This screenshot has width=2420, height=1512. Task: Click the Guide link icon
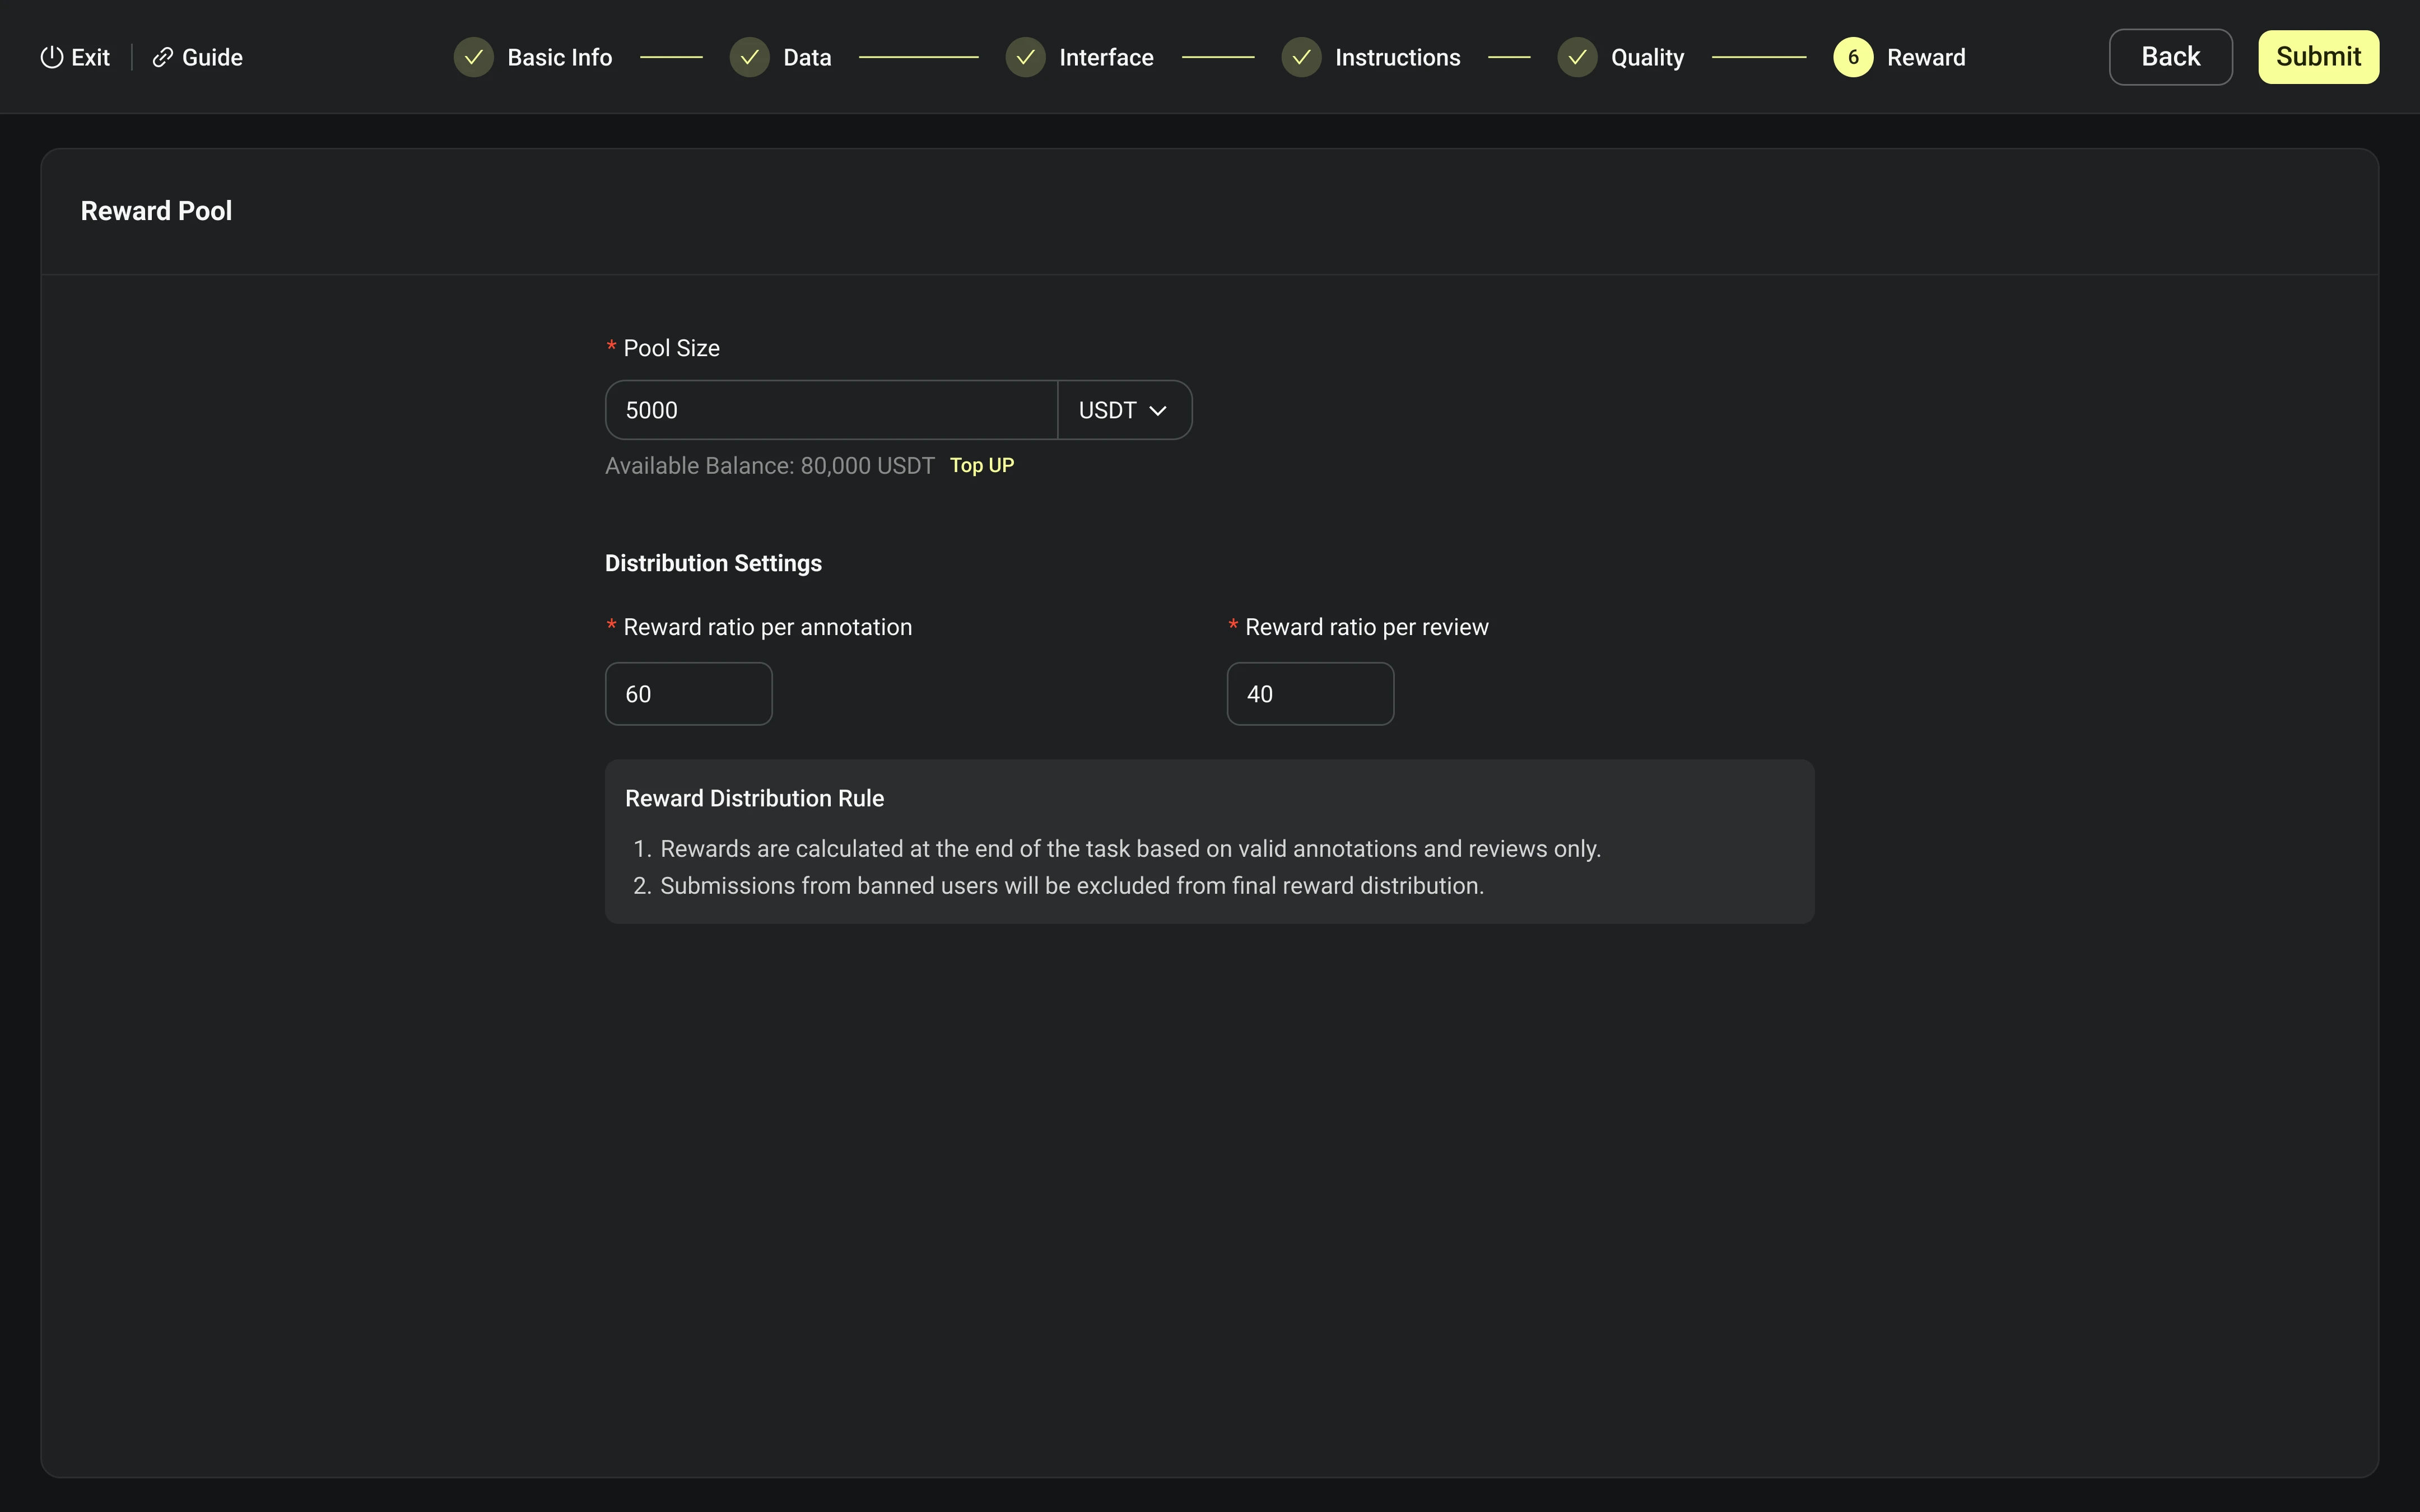162,57
